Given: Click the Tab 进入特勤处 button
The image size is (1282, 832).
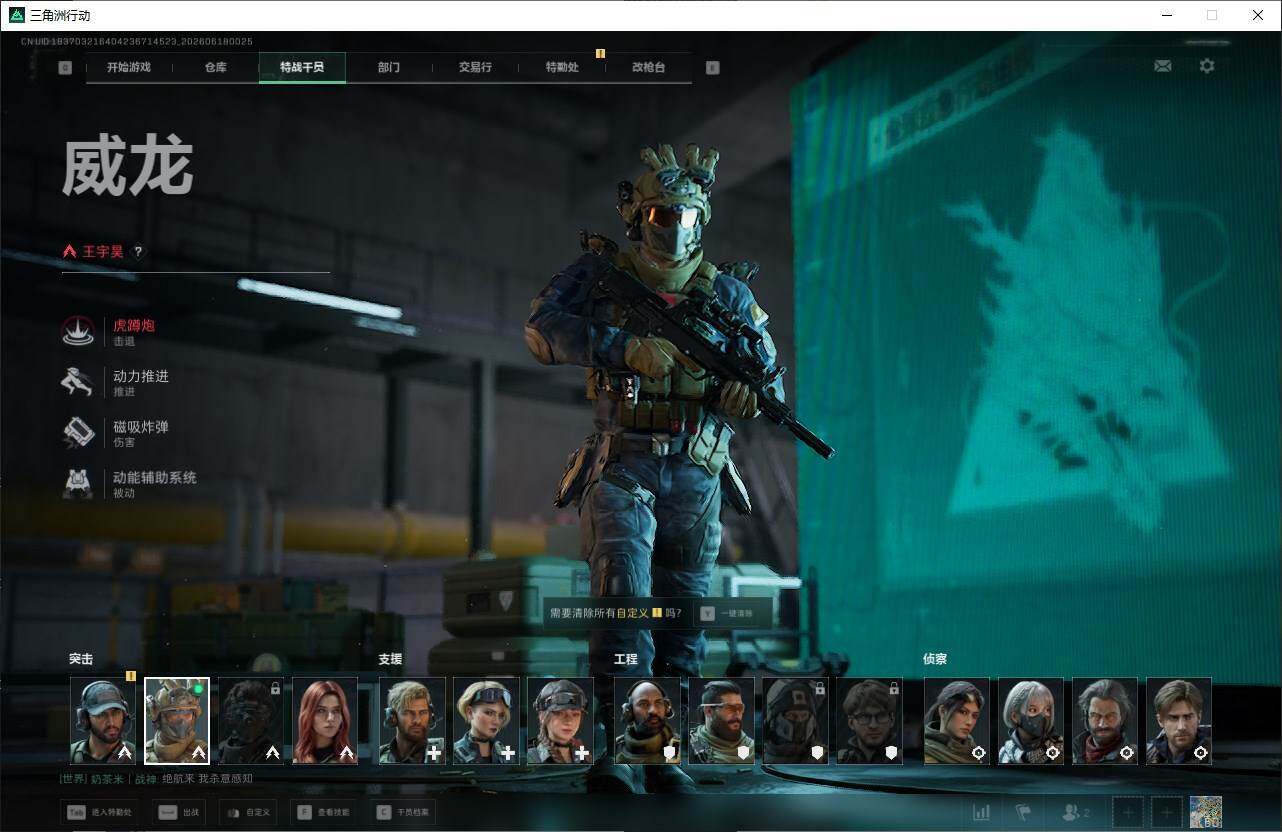Looking at the screenshot, I should click(100, 813).
